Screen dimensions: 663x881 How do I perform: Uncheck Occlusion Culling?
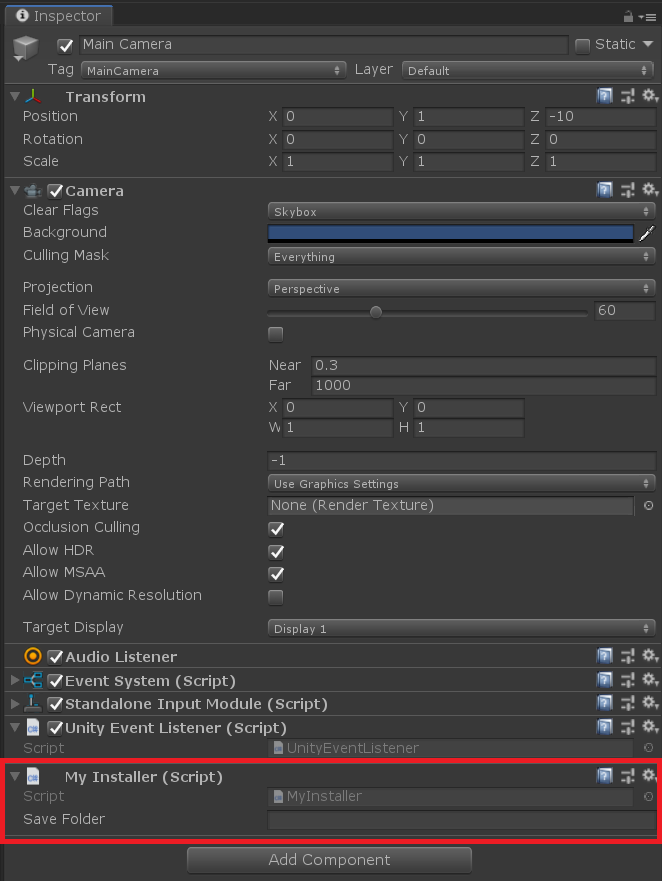(276, 529)
